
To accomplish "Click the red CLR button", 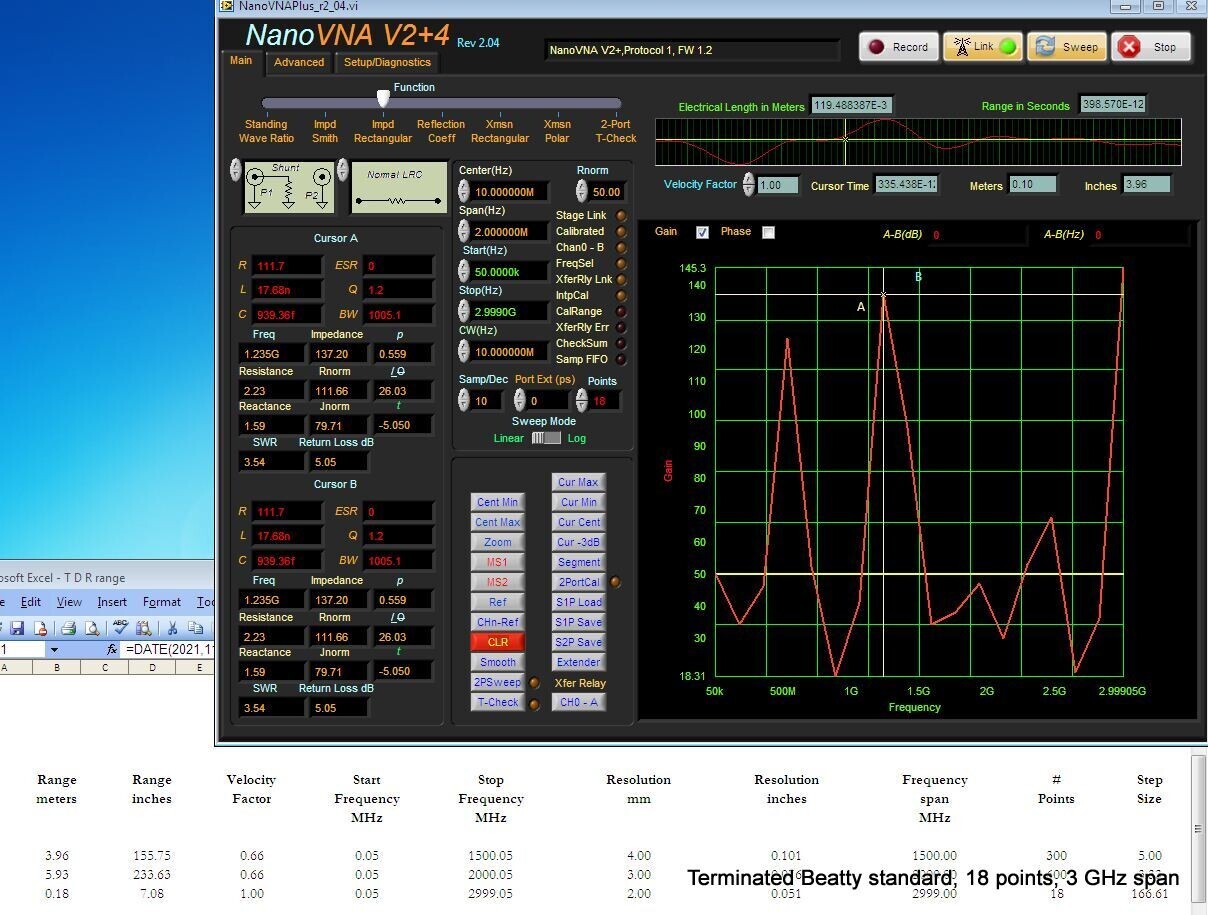I will tap(497, 642).
